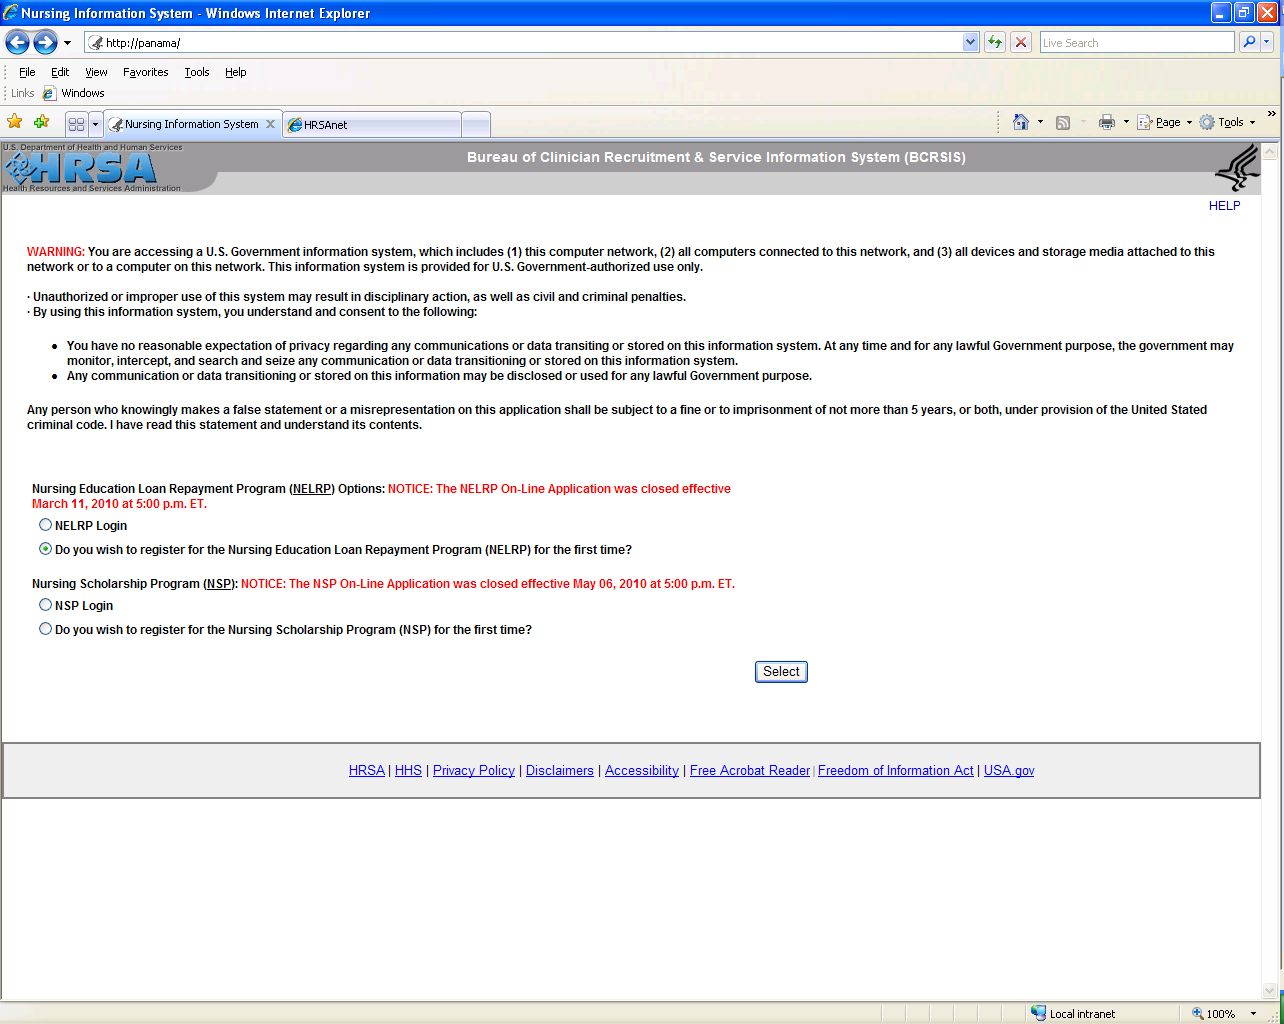This screenshot has height=1024, width=1284.
Task: Click the address bar showing http://panama/
Action: tap(523, 42)
